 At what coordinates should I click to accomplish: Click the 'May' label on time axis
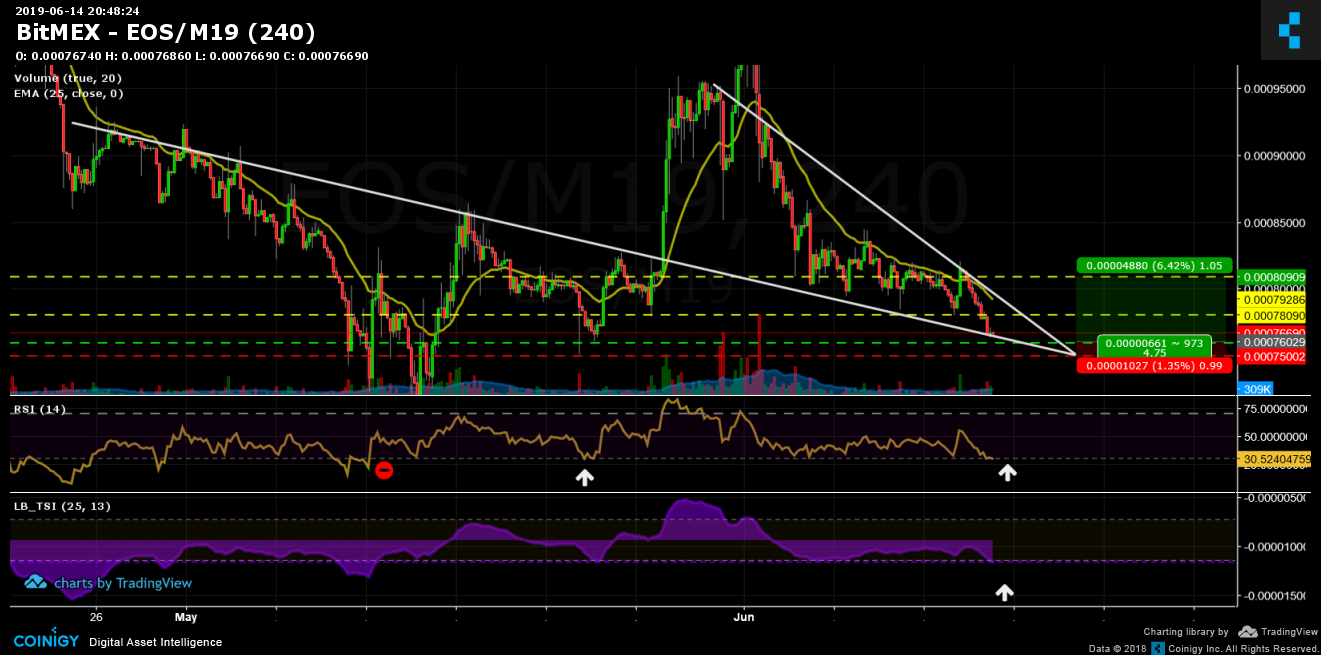(186, 617)
